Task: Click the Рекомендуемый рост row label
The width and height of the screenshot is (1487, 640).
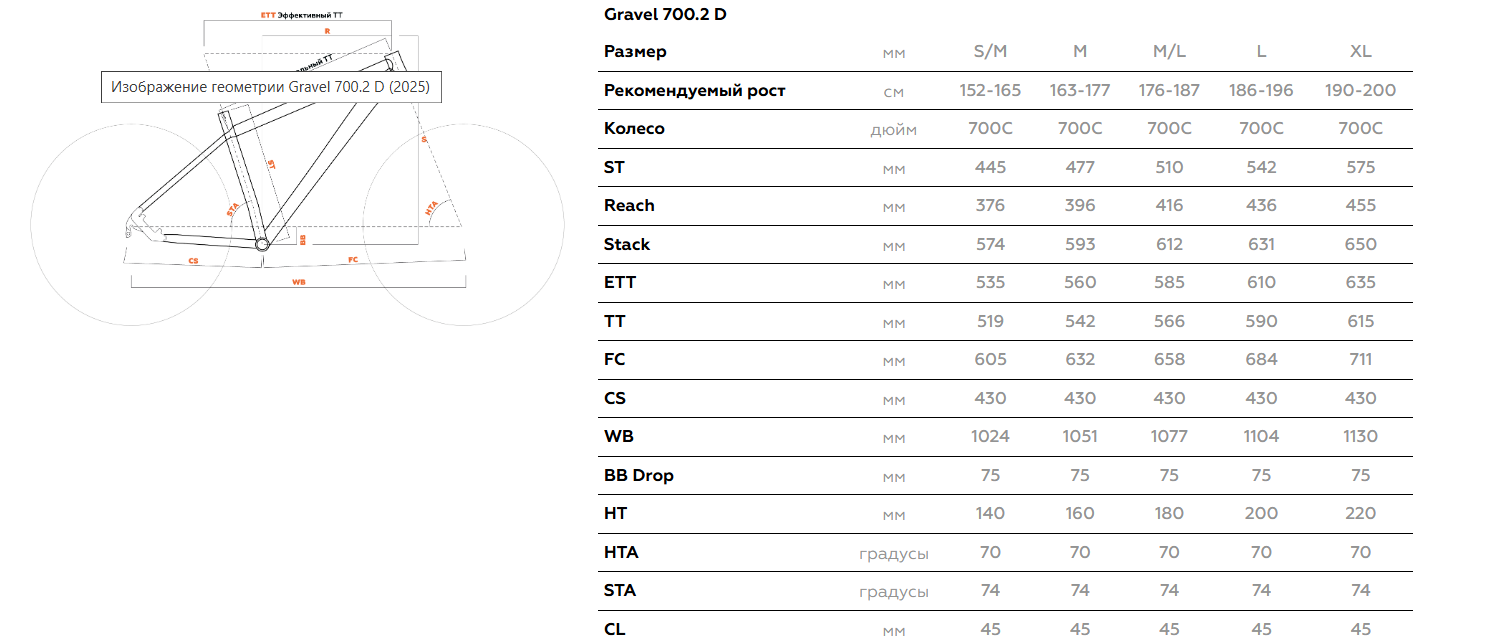Action: [x=694, y=91]
